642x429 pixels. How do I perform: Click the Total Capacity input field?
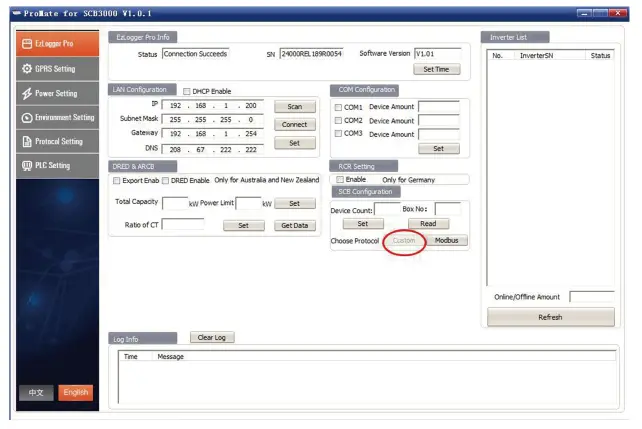175,203
